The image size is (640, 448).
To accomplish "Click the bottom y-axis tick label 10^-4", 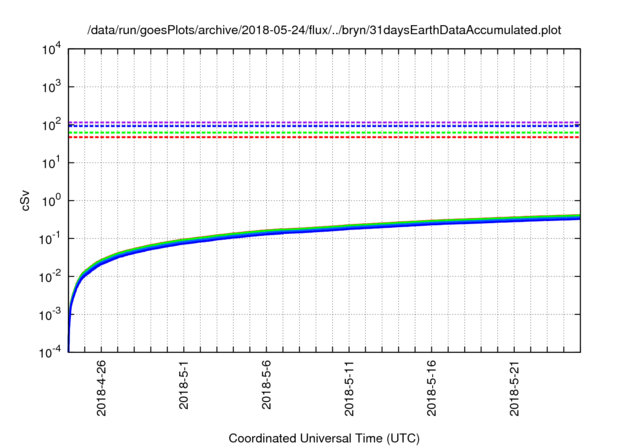I will (x=50, y=352).
